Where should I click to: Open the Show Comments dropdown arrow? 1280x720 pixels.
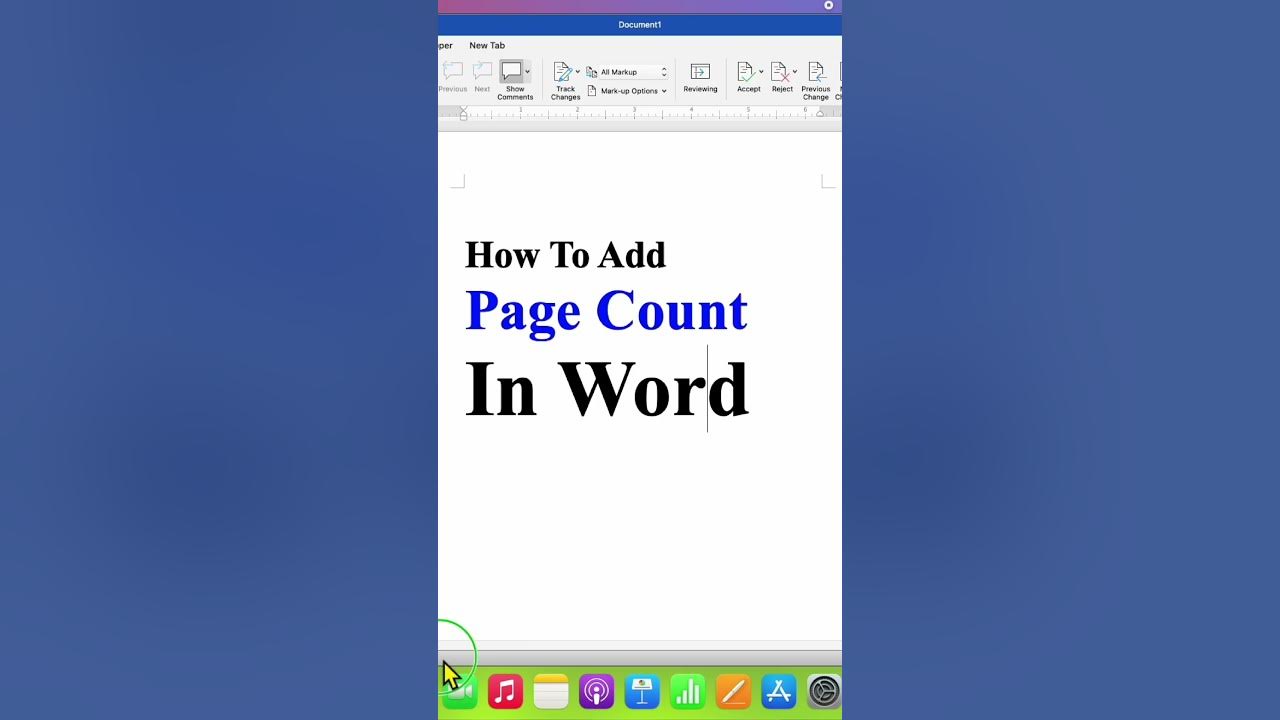[528, 72]
